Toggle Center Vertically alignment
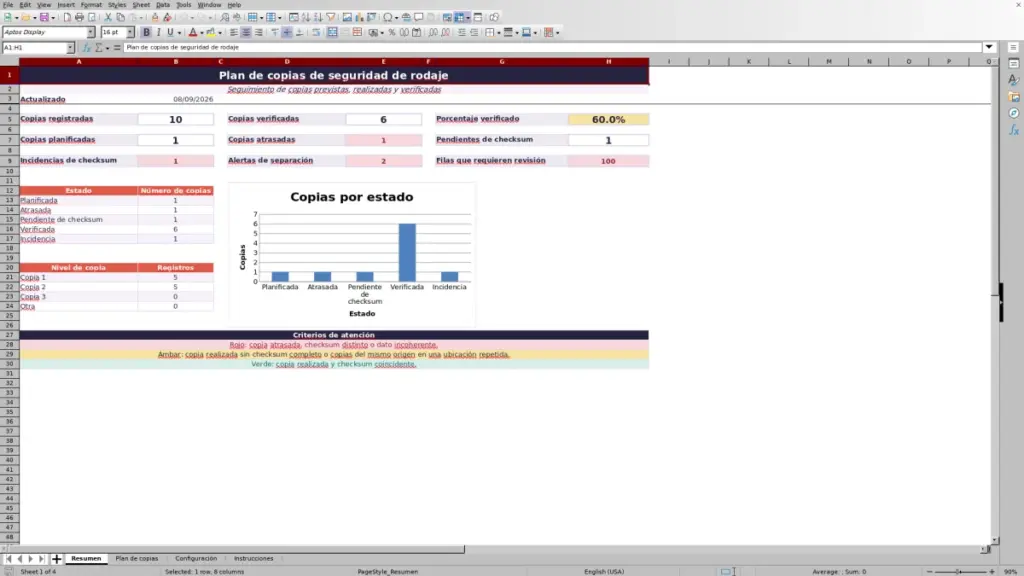1024x576 pixels. pos(287,32)
